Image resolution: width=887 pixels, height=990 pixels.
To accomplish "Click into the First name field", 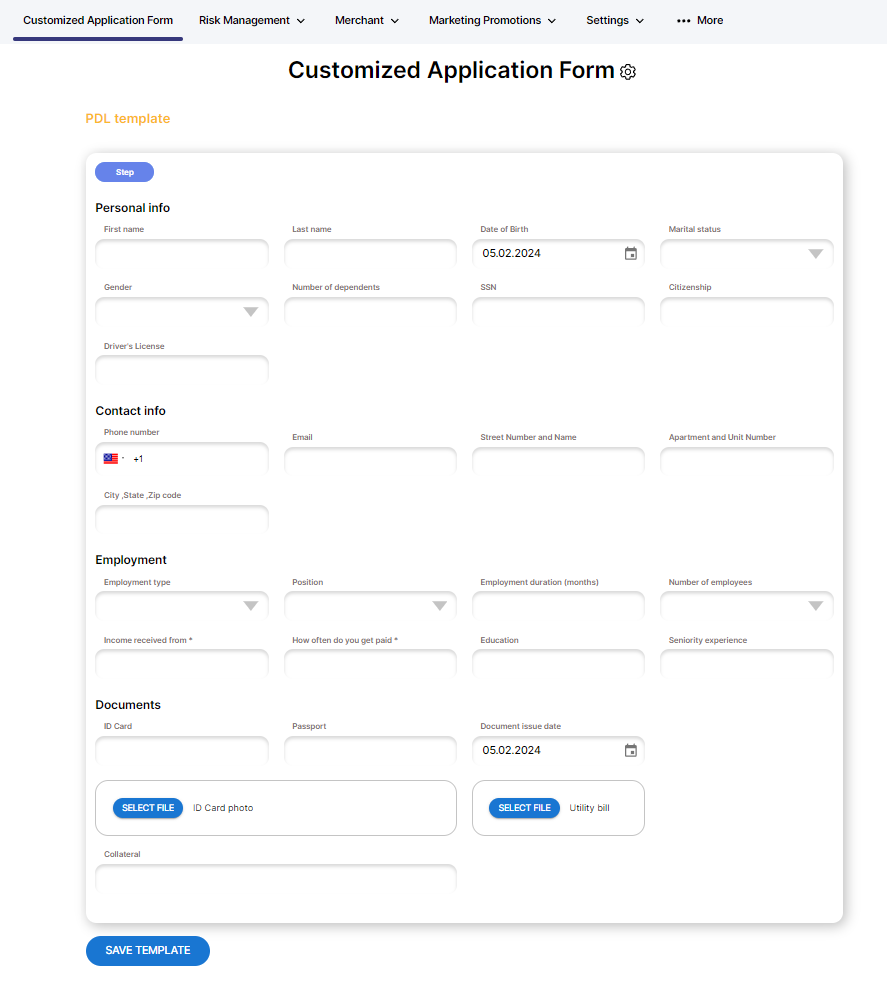I will (182, 254).
